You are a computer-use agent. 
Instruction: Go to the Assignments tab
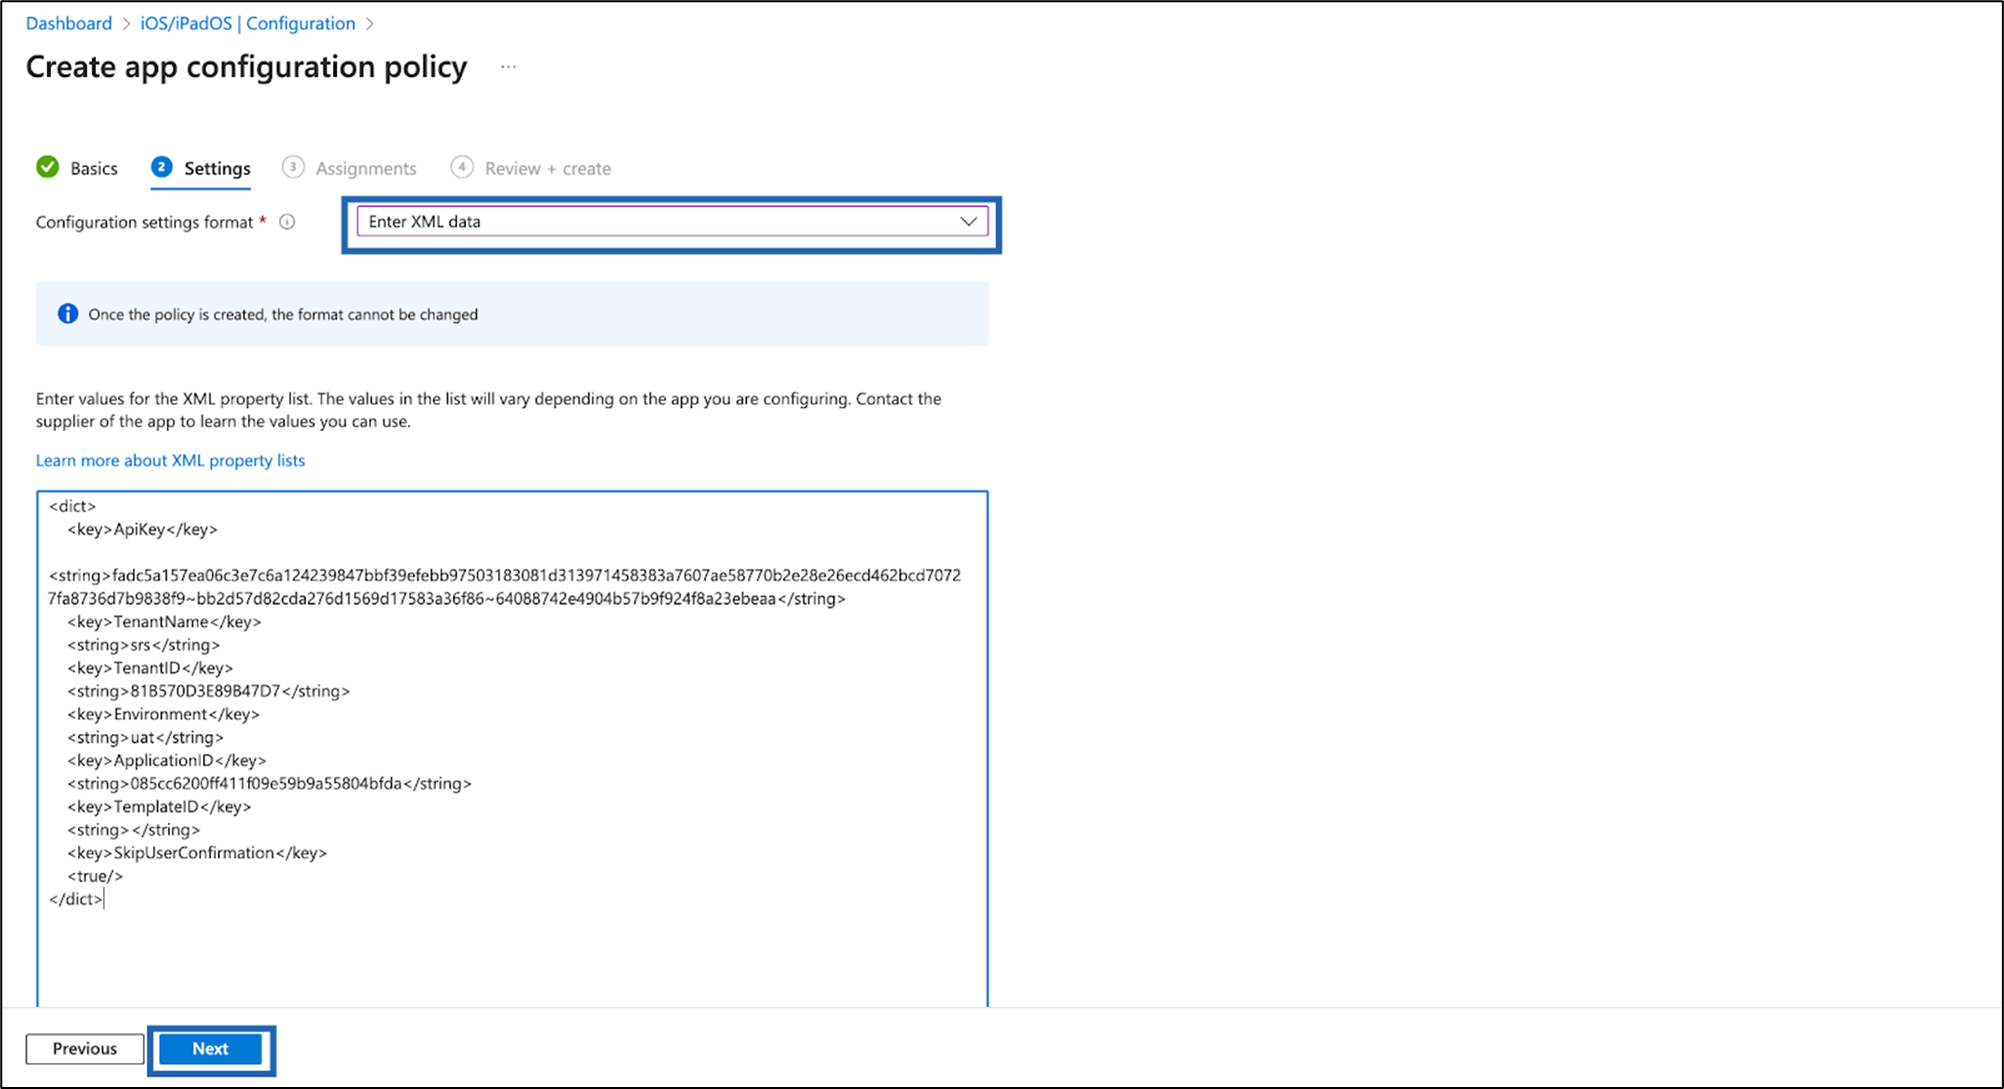[366, 169]
